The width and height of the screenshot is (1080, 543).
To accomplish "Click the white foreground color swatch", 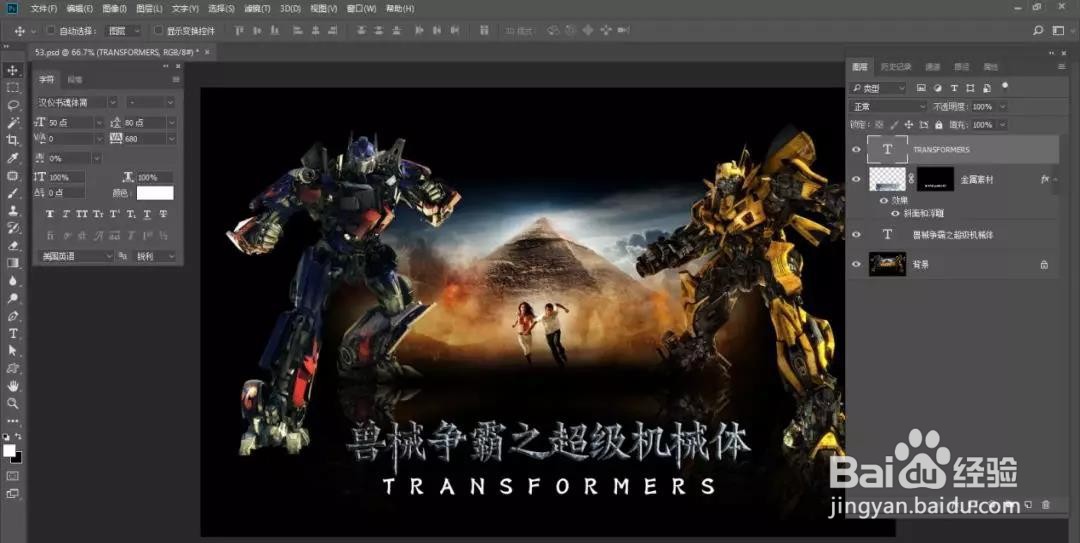I will pyautogui.click(x=9, y=450).
